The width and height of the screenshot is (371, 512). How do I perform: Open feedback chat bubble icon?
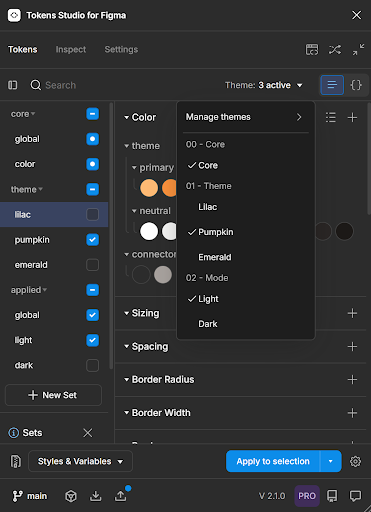pos(355,496)
